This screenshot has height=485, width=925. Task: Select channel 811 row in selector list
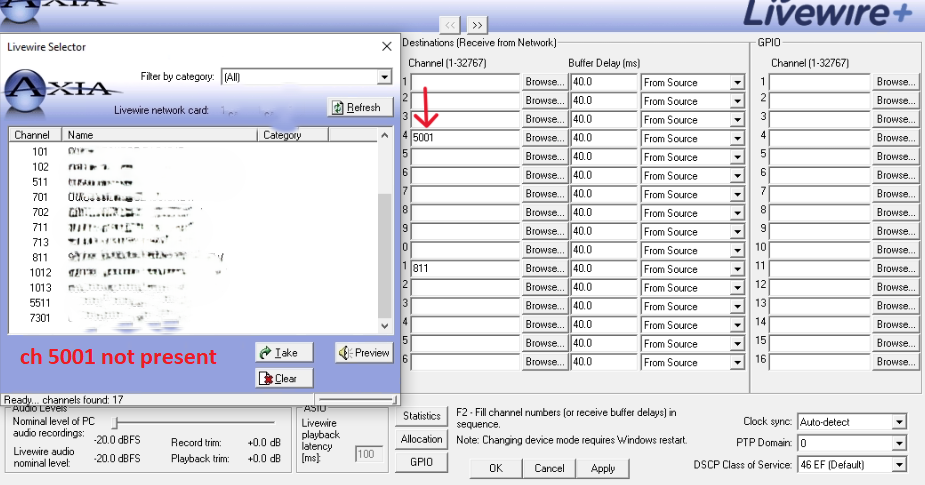coord(193,257)
